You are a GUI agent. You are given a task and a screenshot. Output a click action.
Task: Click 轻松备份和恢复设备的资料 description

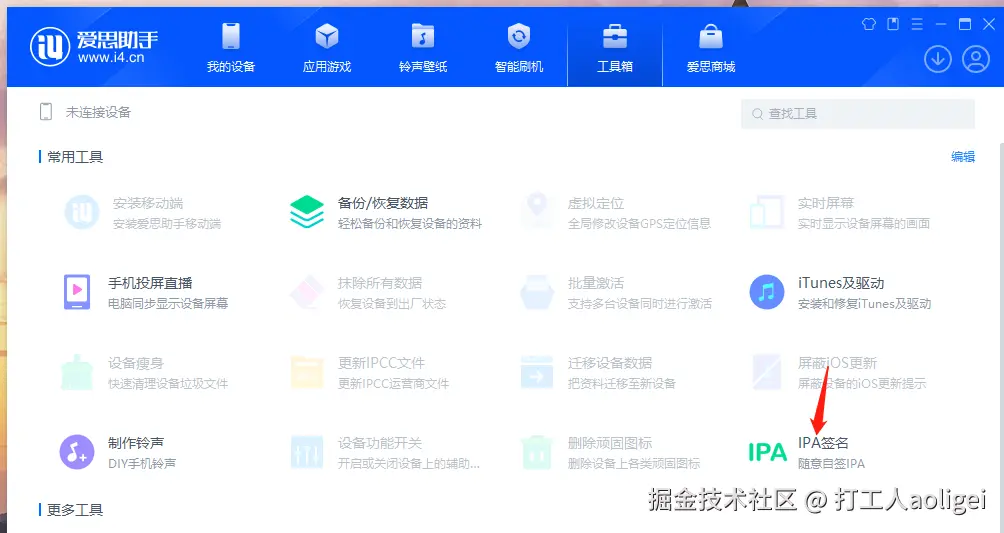click(x=410, y=224)
